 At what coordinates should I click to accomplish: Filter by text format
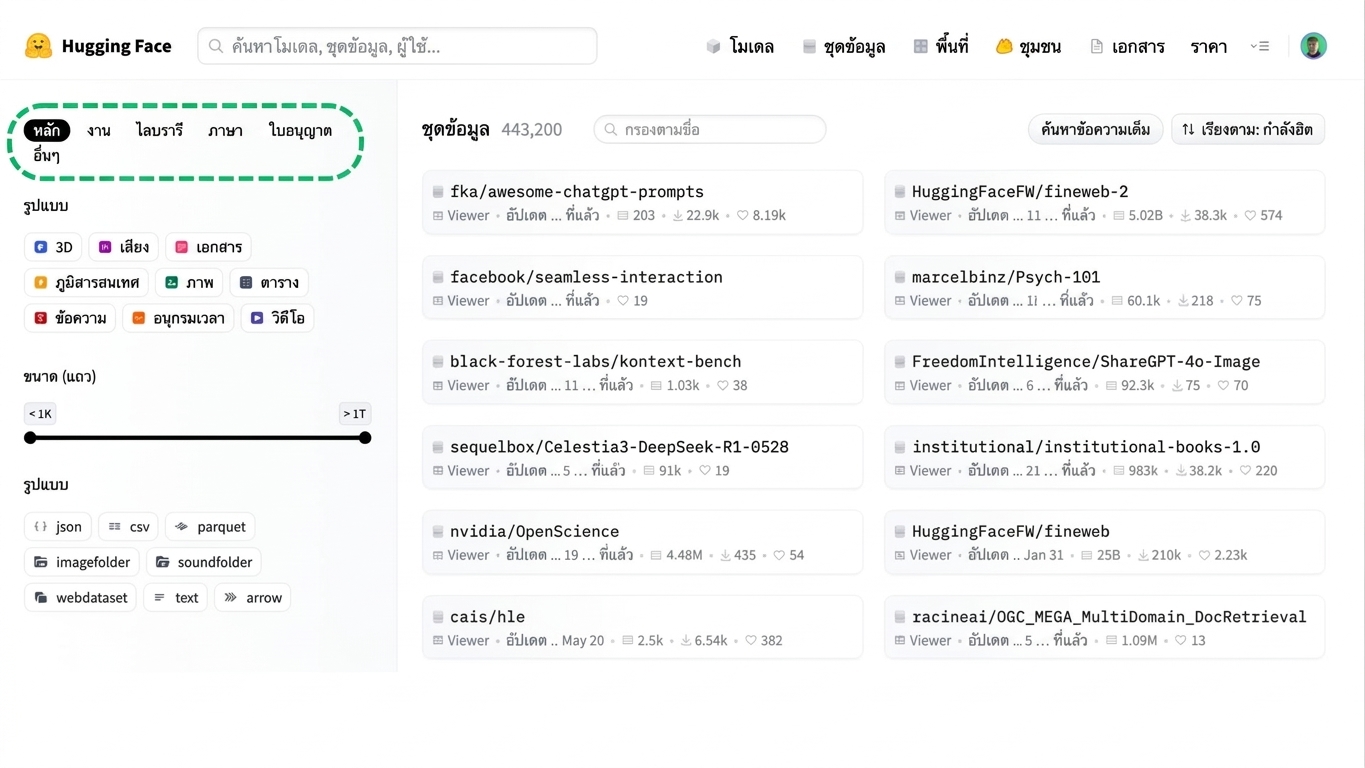[175, 598]
